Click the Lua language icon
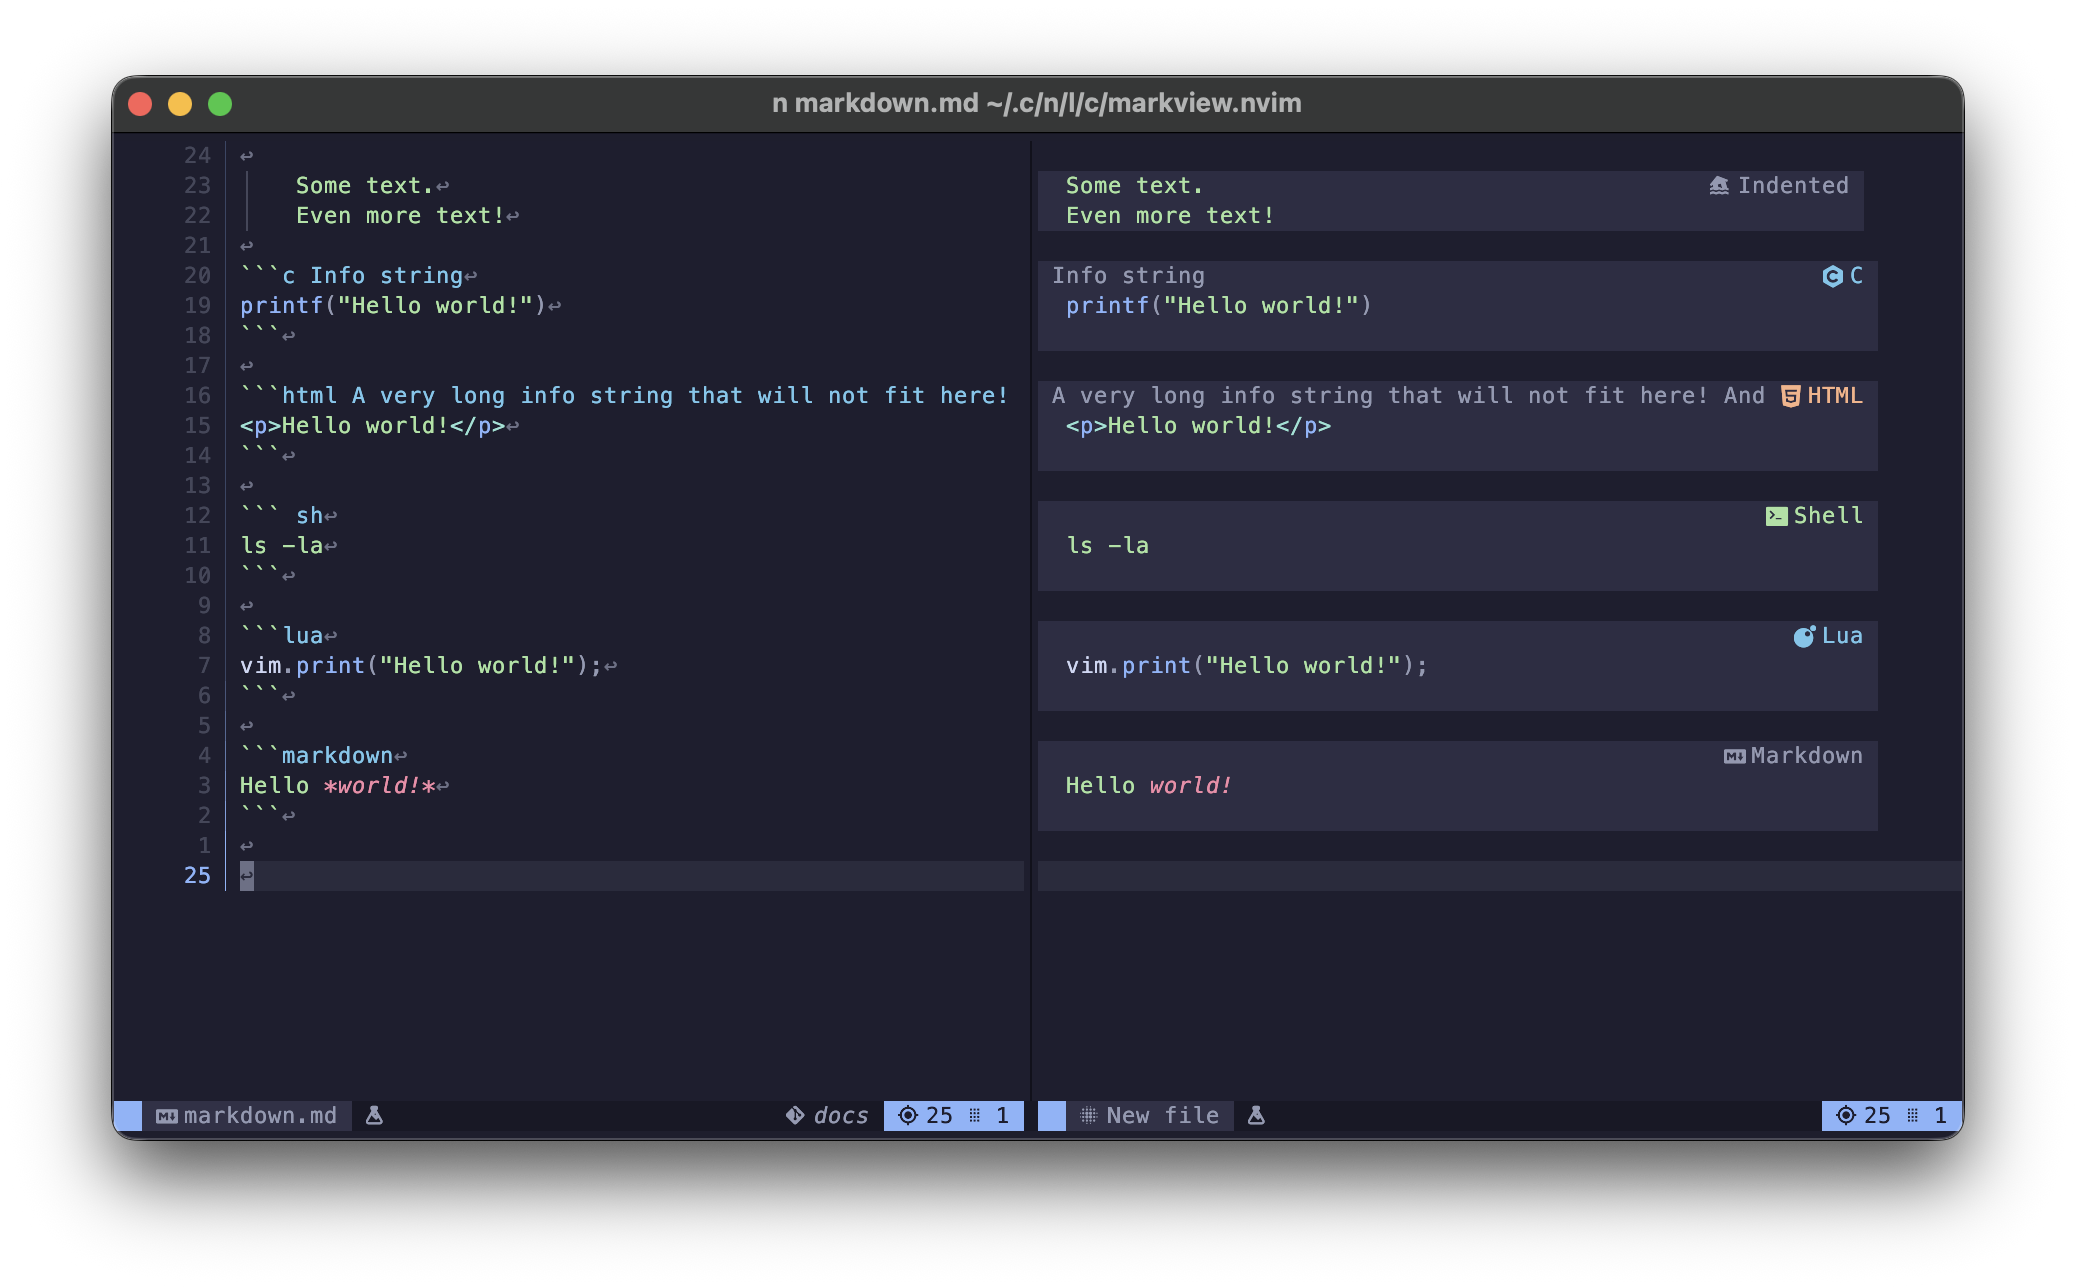Image resolution: width=2076 pixels, height=1288 pixels. point(1804,636)
